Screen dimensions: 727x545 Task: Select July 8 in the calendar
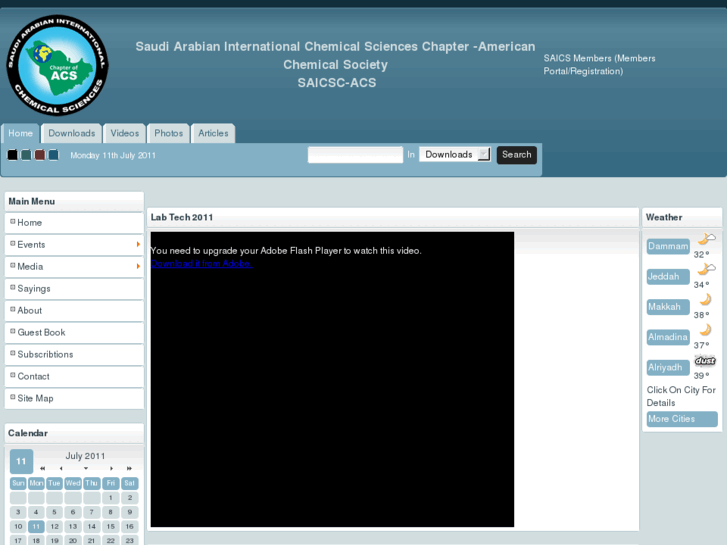pyautogui.click(x=111, y=512)
